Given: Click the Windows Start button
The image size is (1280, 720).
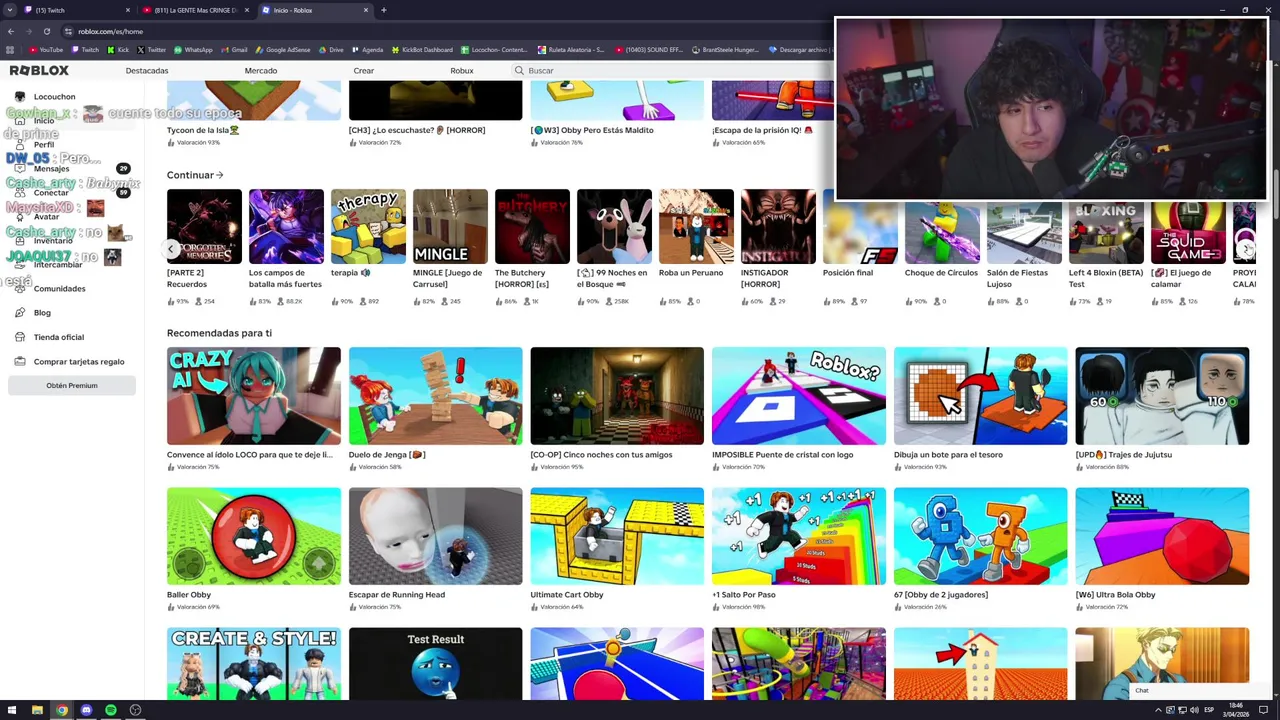Looking at the screenshot, I should [x=11, y=710].
